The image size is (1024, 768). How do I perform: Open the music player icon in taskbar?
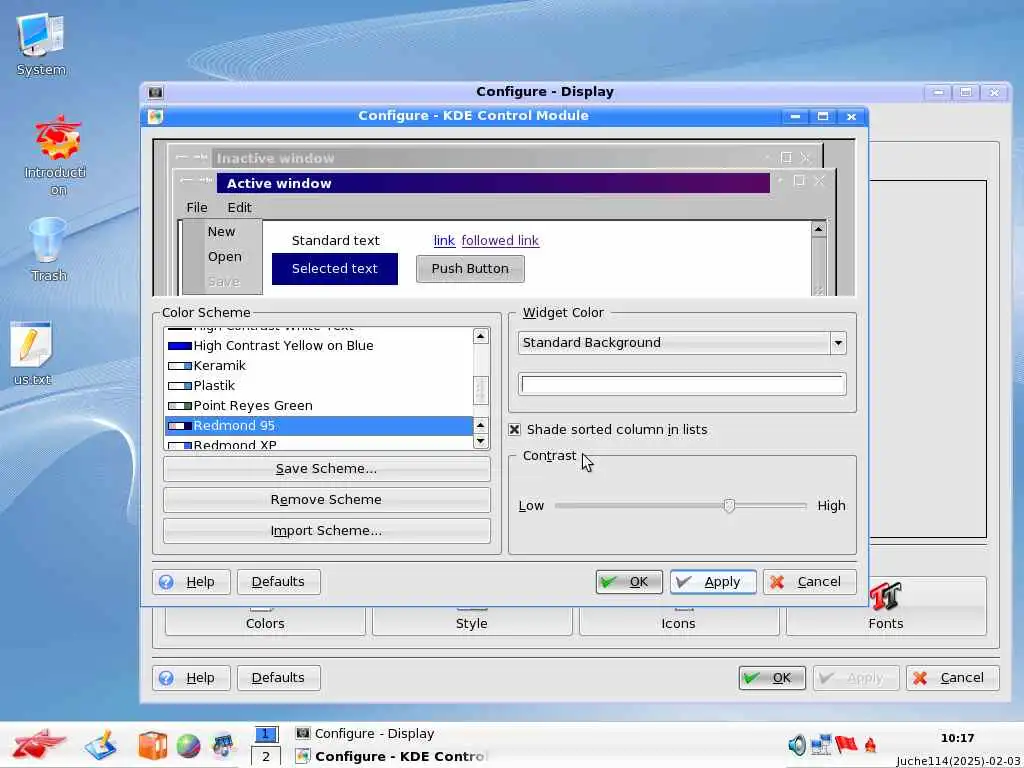[223, 745]
